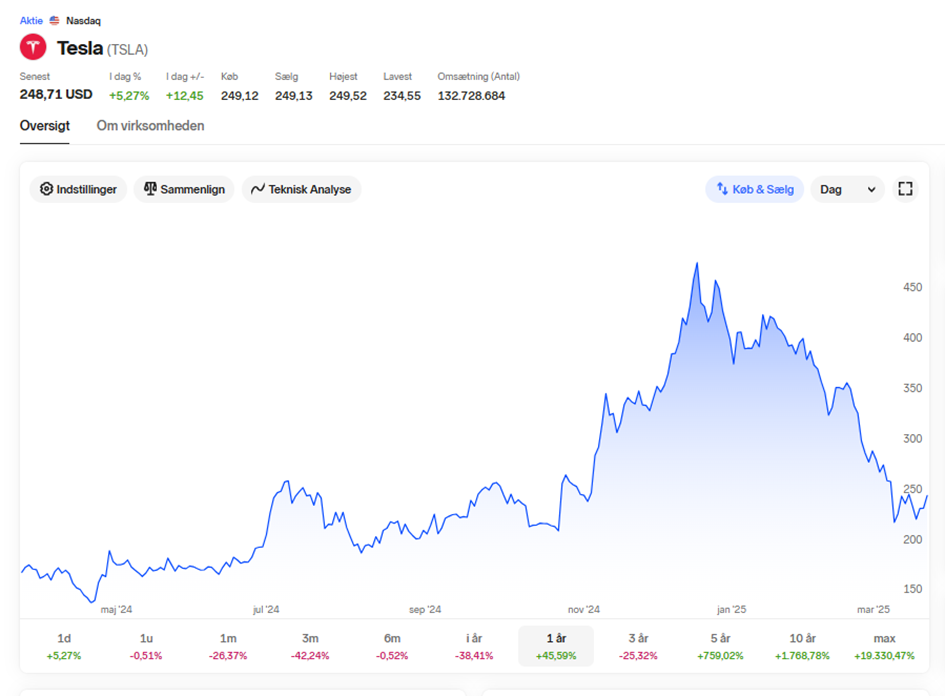945x696 pixels.
Task: Click Køb & Sælg arrows button
Action: coord(755,189)
